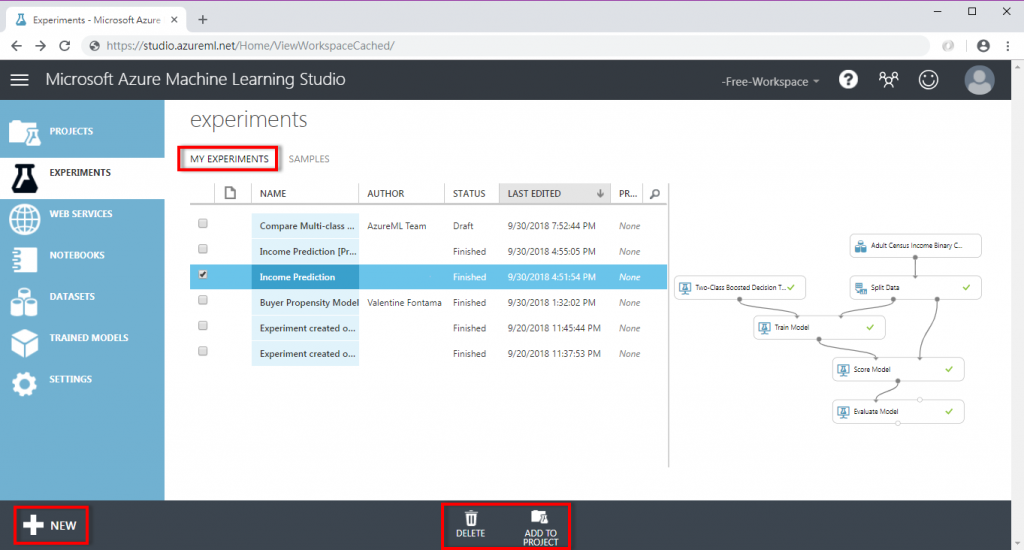Sort by Last Edited column
The height and width of the screenshot is (550, 1024).
click(554, 193)
